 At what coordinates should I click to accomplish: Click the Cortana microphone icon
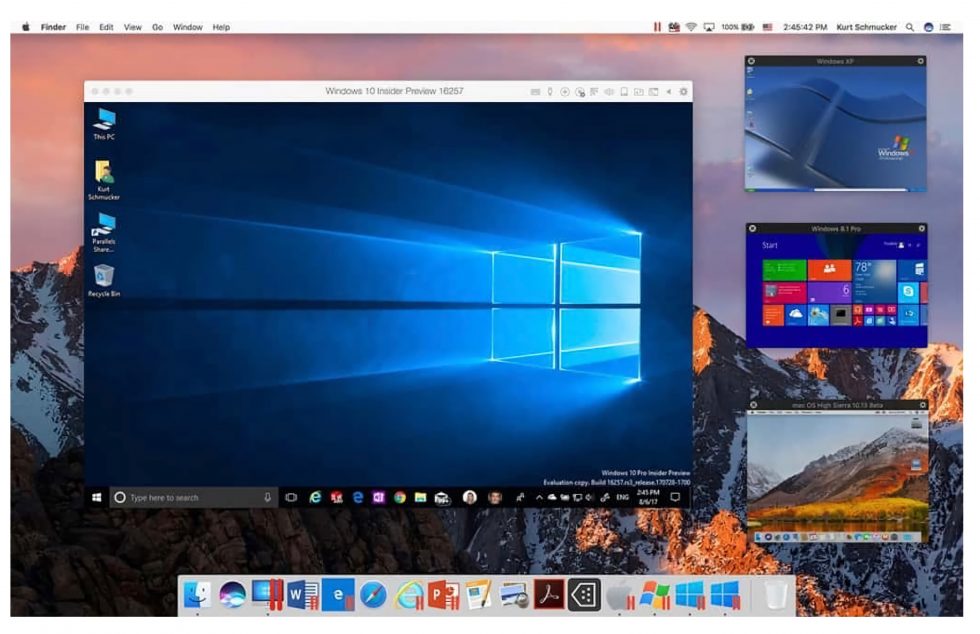[x=268, y=498]
